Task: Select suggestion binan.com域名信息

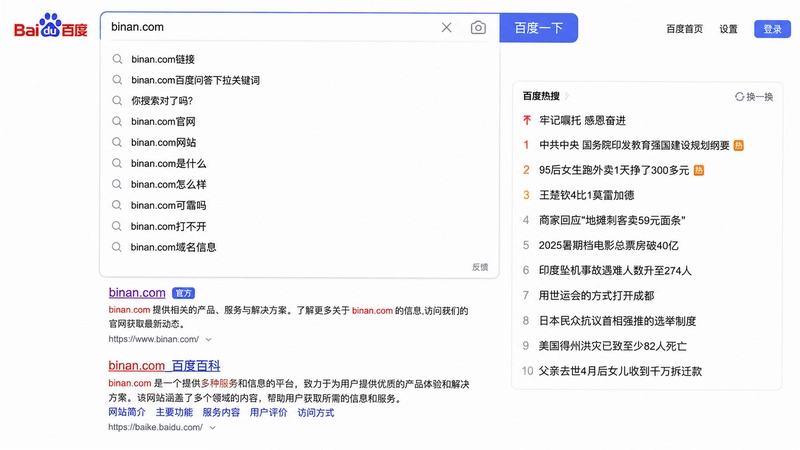Action: click(x=173, y=247)
